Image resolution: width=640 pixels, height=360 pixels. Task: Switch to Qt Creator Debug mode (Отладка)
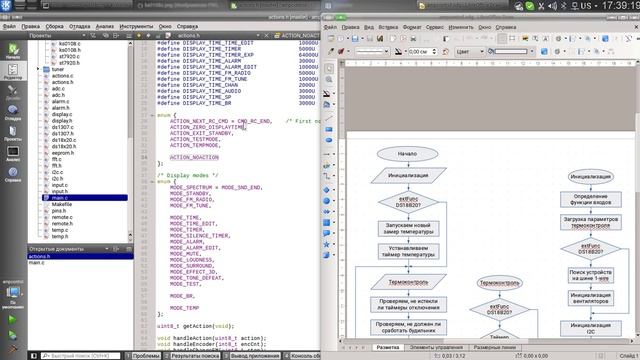click(13, 112)
